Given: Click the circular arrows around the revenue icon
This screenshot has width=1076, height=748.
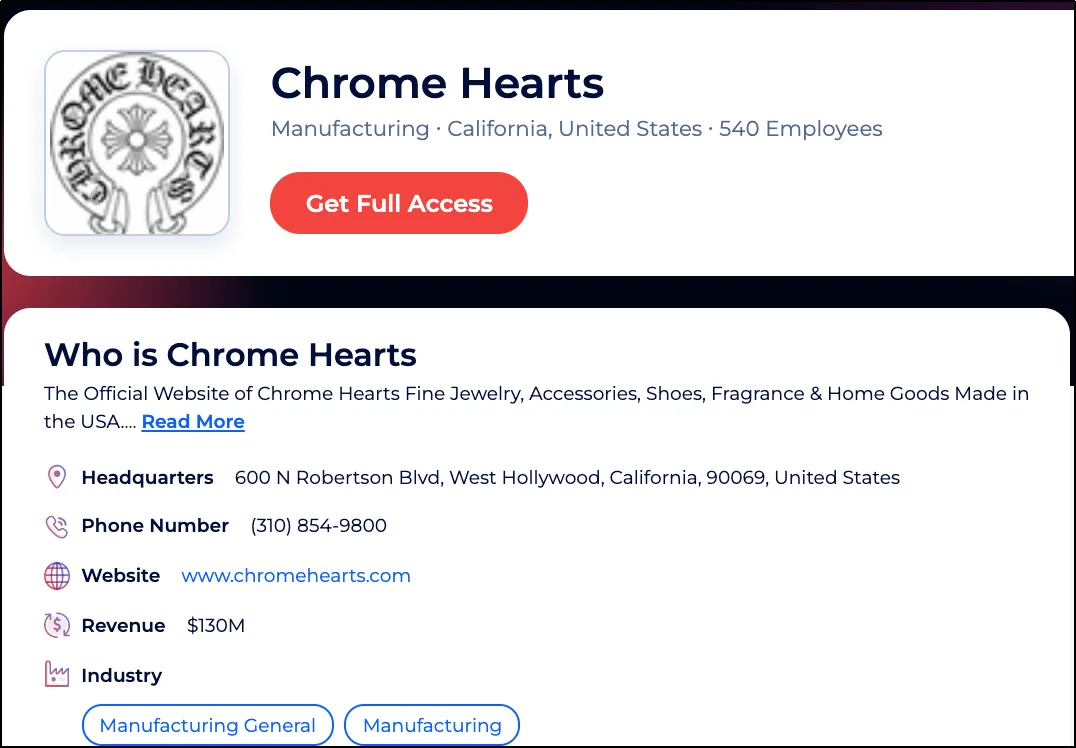Looking at the screenshot, I should pyautogui.click(x=57, y=625).
